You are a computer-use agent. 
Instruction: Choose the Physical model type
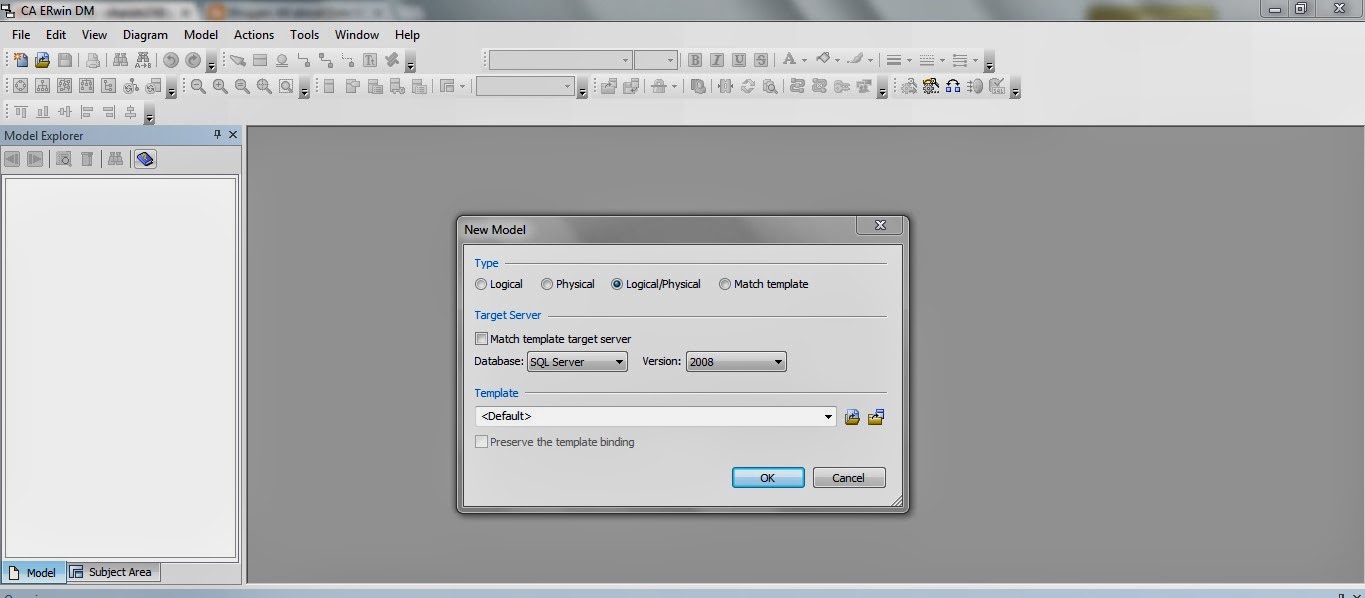tap(547, 284)
